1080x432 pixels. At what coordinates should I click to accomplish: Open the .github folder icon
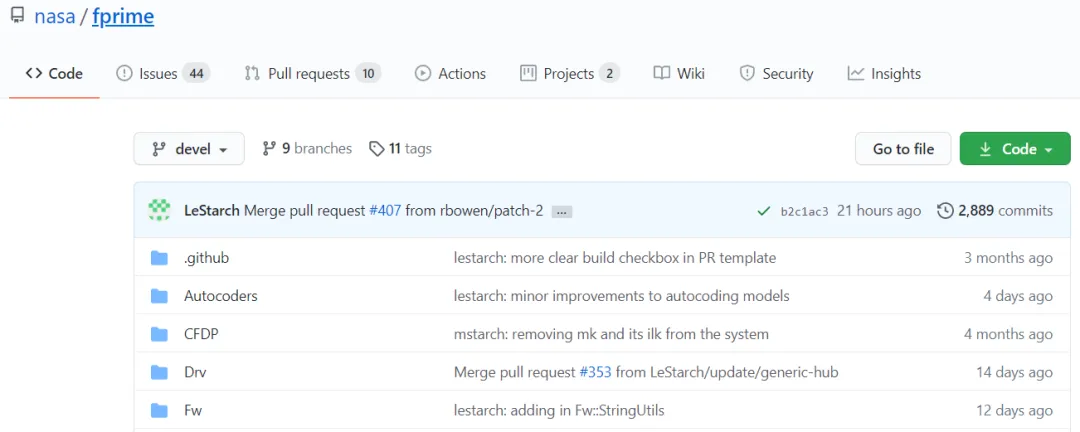159,258
